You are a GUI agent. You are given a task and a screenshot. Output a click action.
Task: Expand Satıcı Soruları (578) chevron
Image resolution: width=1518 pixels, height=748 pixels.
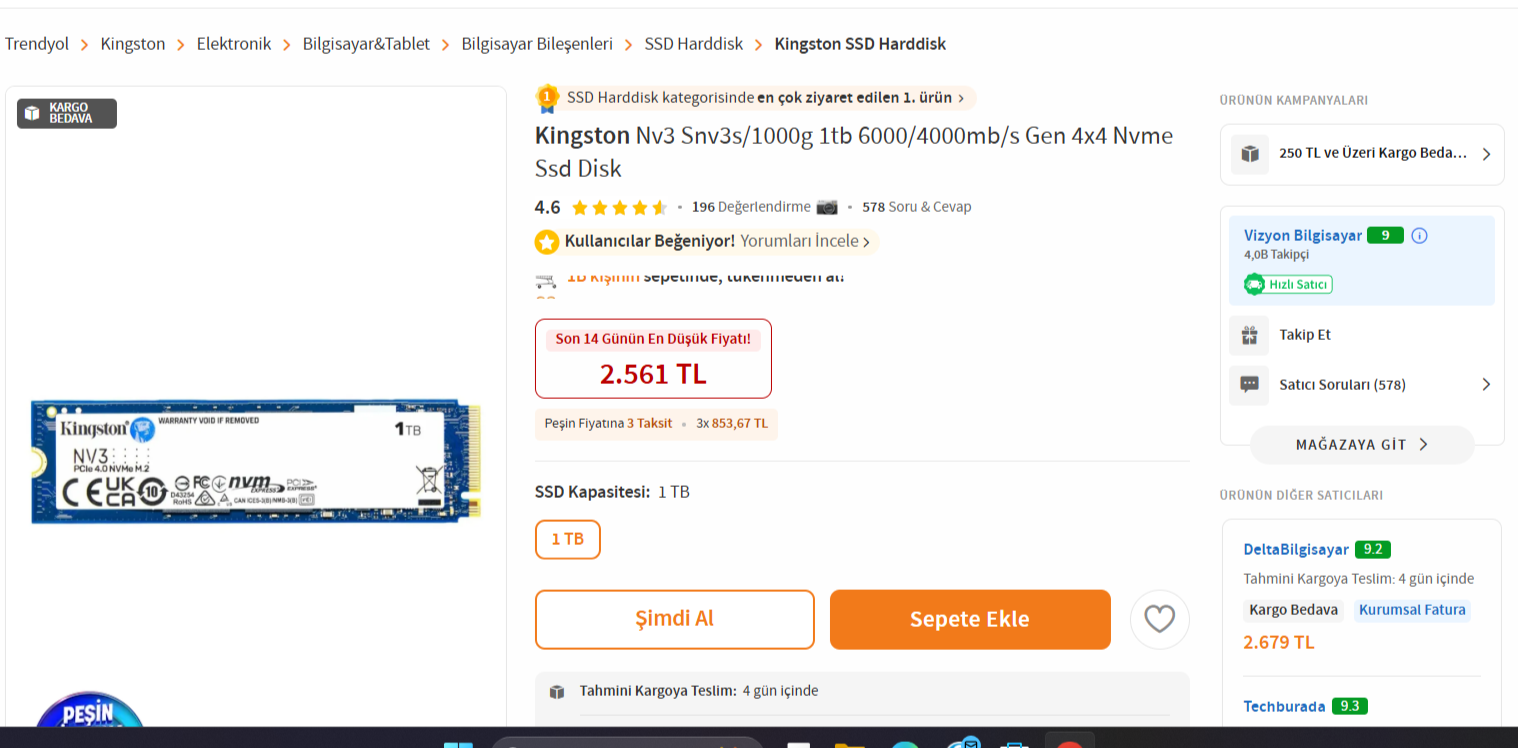tap(1486, 384)
